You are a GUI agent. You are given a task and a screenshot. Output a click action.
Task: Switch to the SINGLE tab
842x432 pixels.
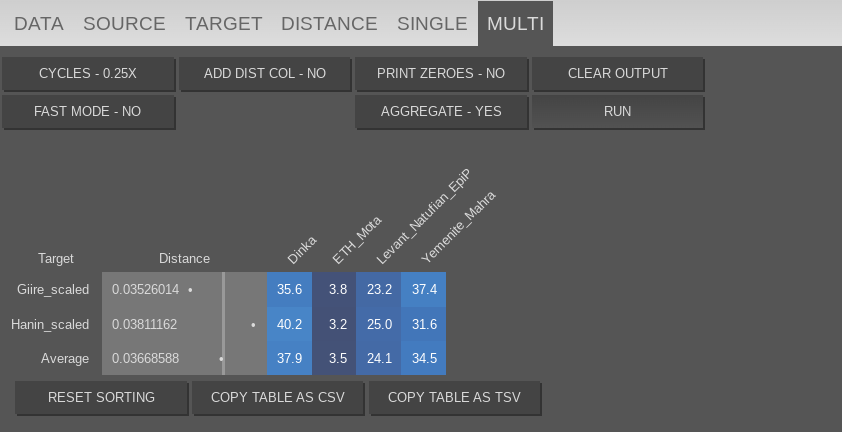pos(432,24)
